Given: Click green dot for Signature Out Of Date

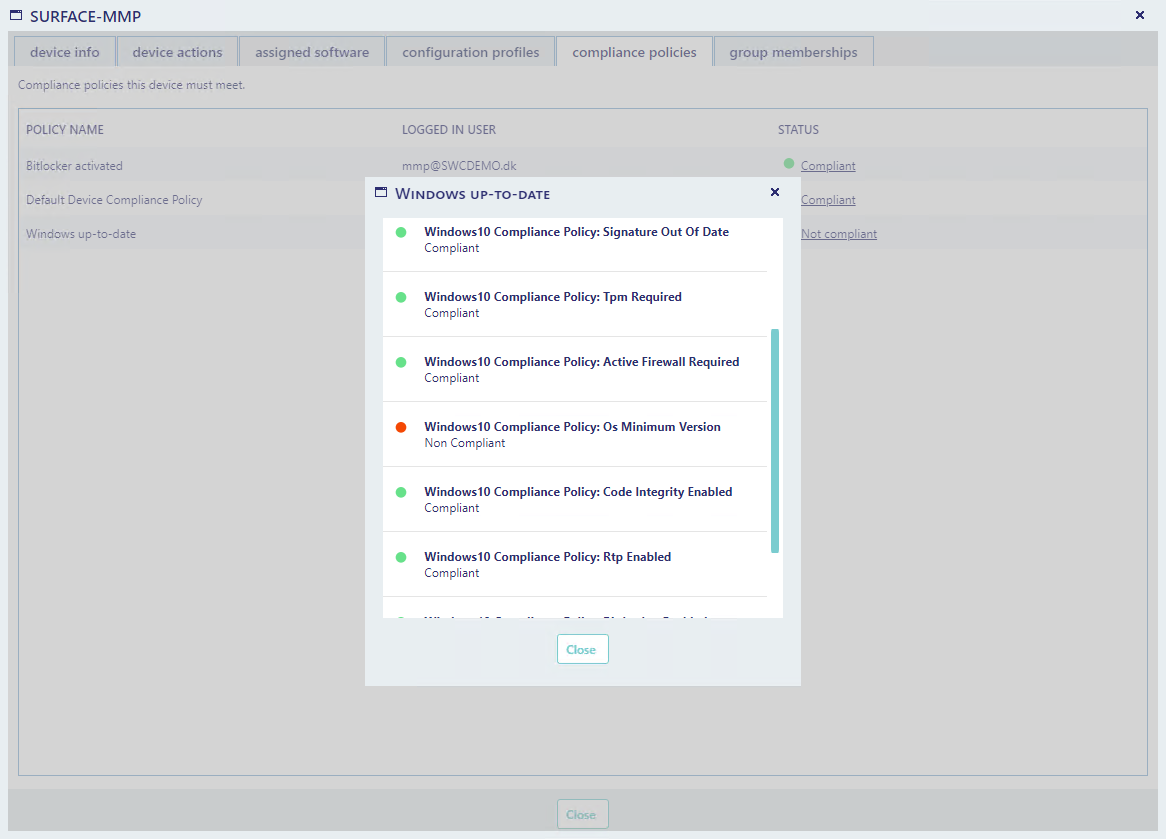Looking at the screenshot, I should pos(401,232).
